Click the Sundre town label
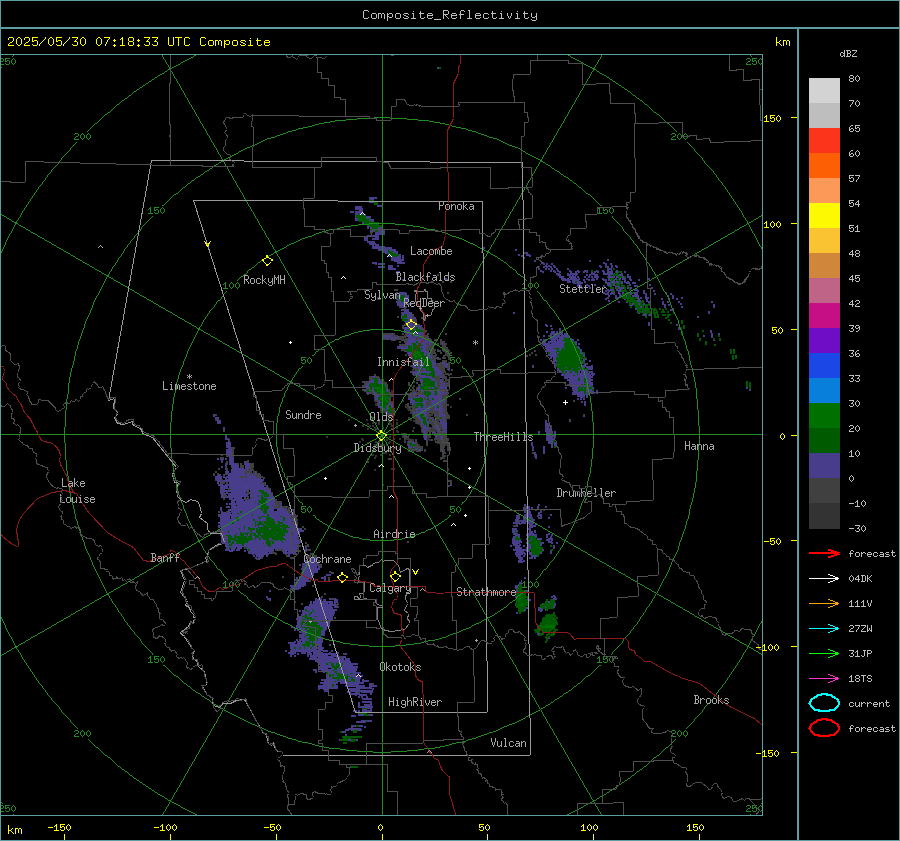The height and width of the screenshot is (841, 900). click(x=303, y=414)
